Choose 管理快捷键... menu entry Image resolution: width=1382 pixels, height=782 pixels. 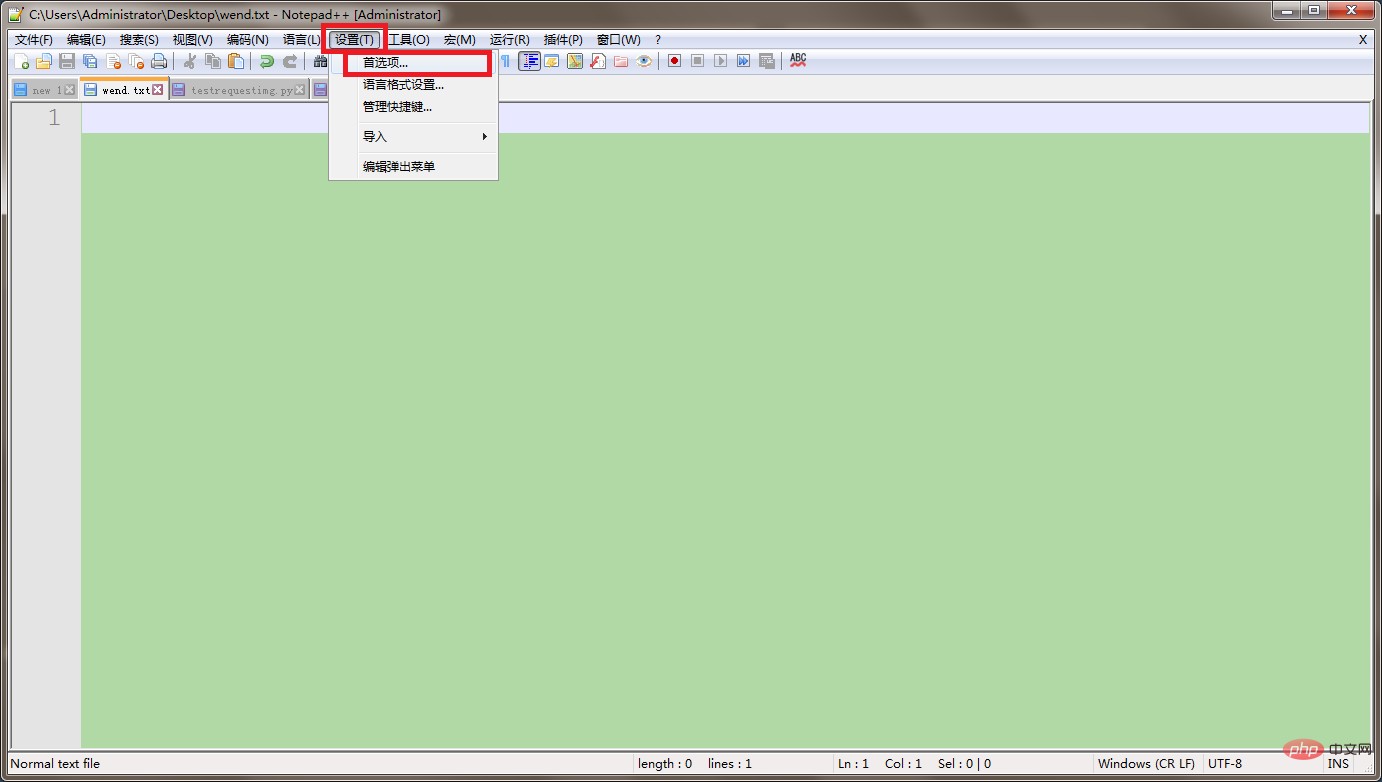(x=397, y=107)
